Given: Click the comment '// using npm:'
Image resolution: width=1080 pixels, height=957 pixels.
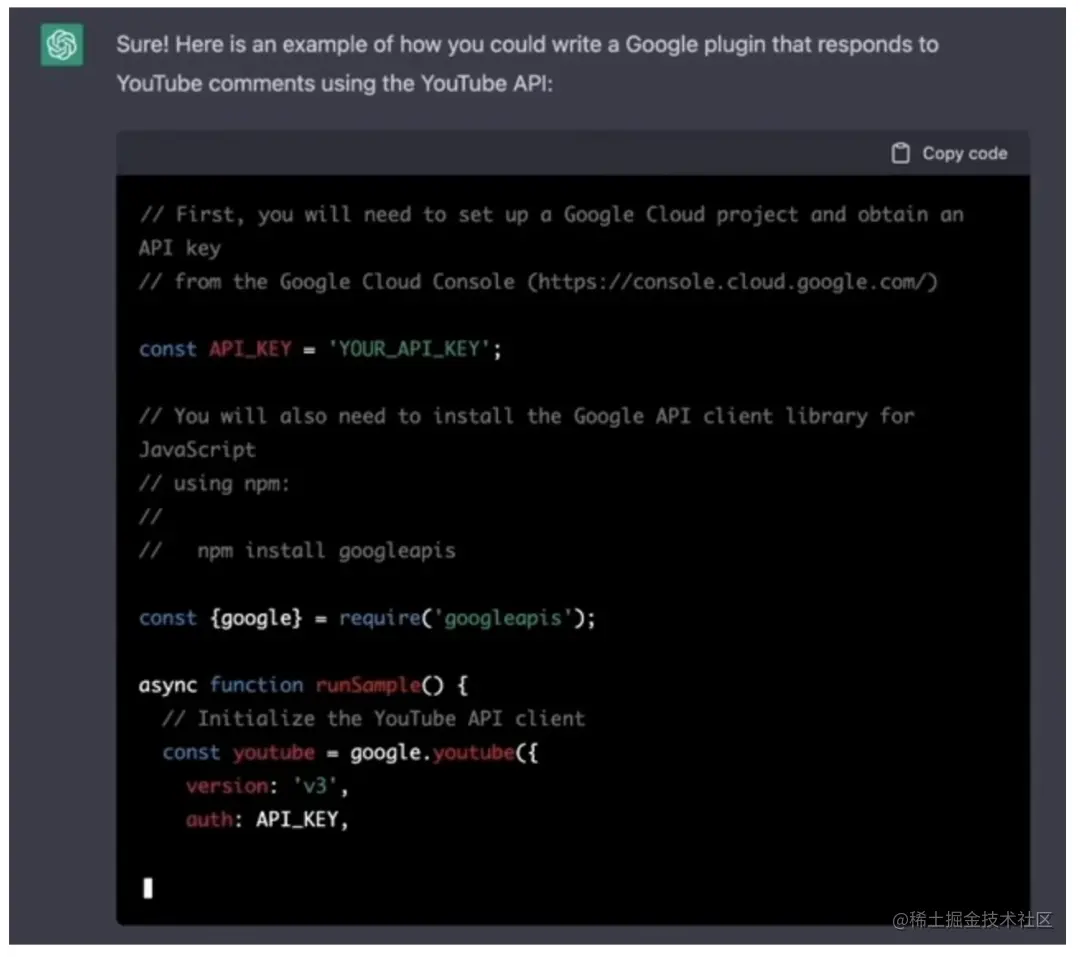Looking at the screenshot, I should click(214, 484).
